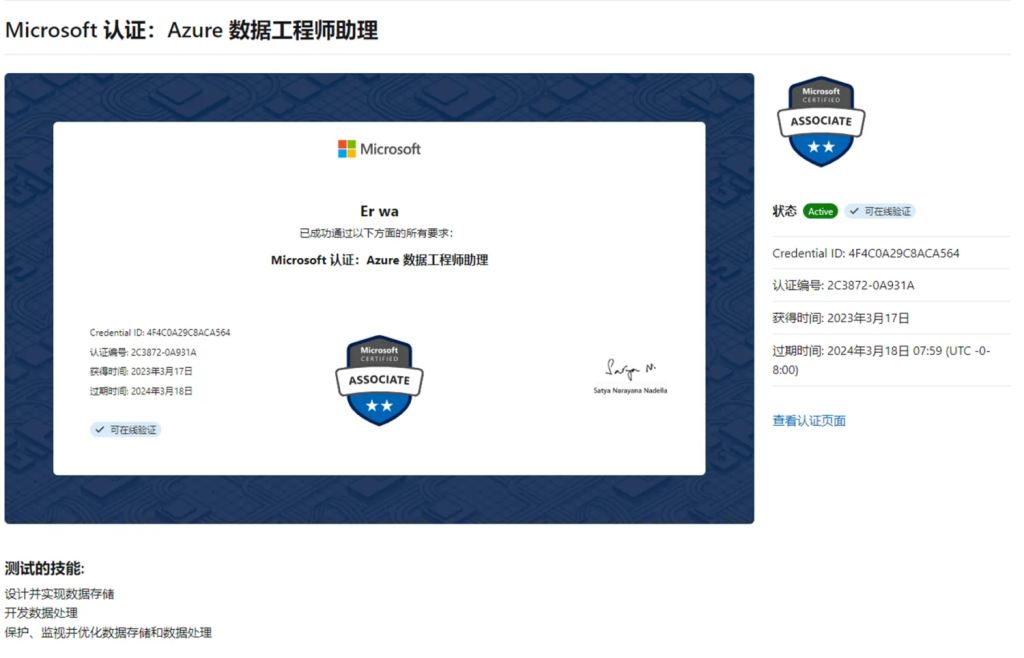This screenshot has width=1024, height=658.
Task: Click sidebar 获得时间 2023年3月17日
Action: click(x=840, y=318)
